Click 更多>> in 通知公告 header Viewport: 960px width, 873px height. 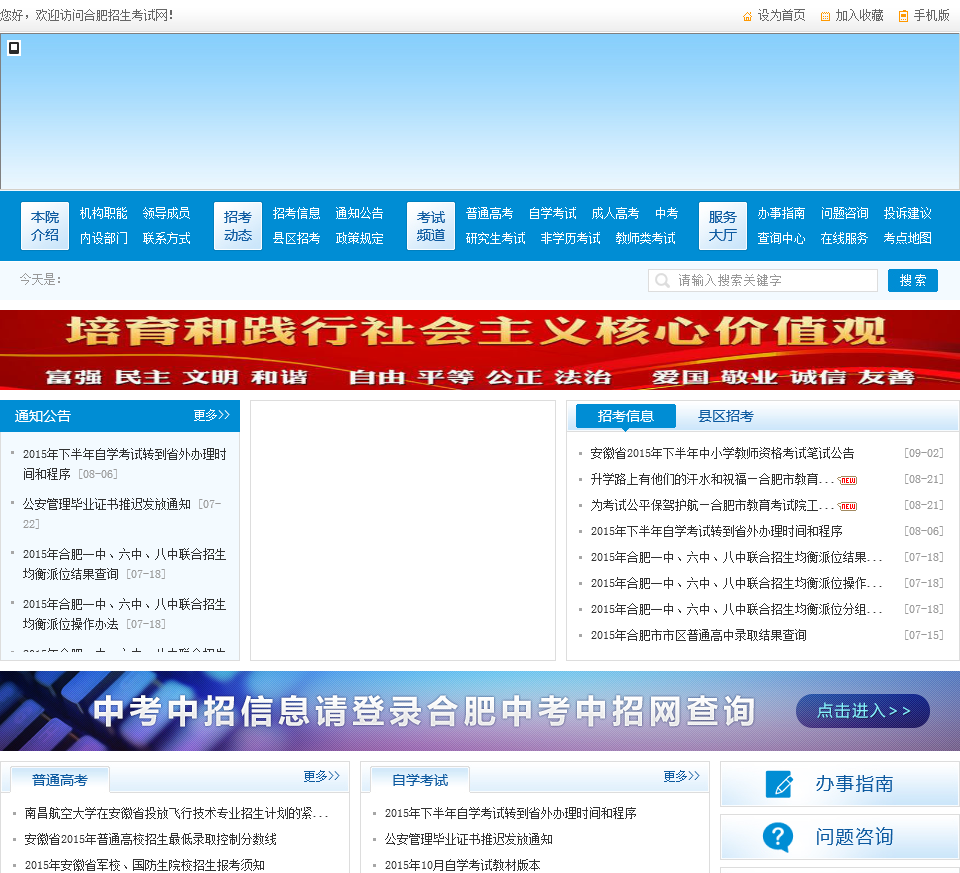pos(211,415)
